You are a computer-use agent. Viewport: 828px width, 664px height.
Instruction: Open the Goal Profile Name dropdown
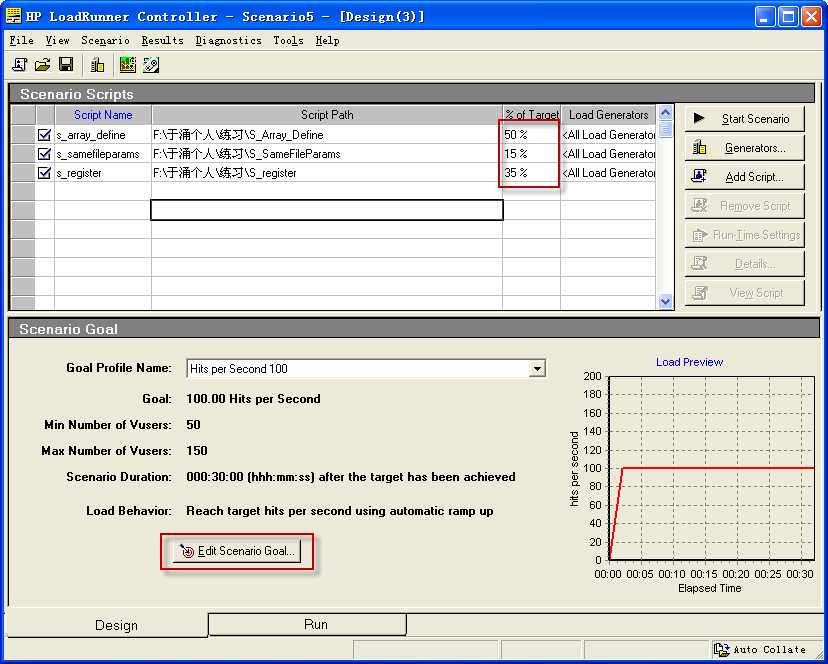pos(537,369)
